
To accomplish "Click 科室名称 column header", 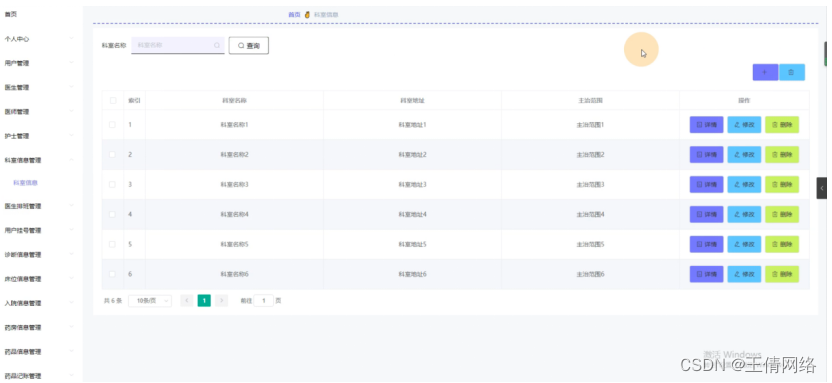I will [235, 100].
